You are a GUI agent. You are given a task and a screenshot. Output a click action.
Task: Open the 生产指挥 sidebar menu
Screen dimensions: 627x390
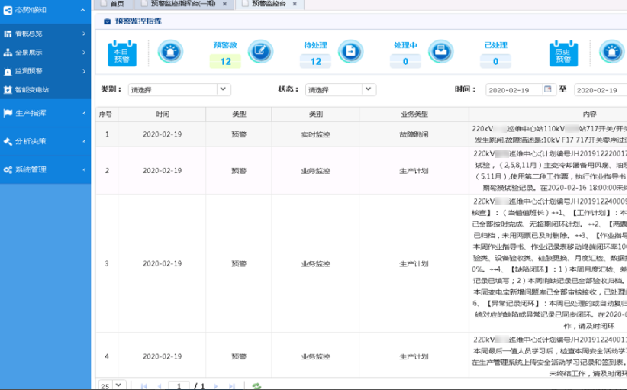point(46,113)
